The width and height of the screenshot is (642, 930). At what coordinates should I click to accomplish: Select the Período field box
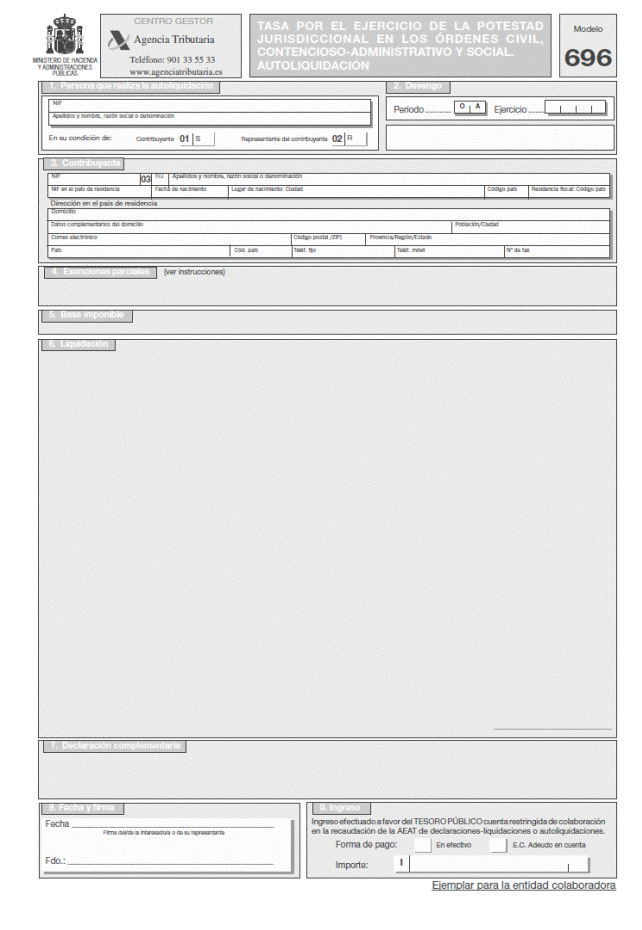[470, 107]
